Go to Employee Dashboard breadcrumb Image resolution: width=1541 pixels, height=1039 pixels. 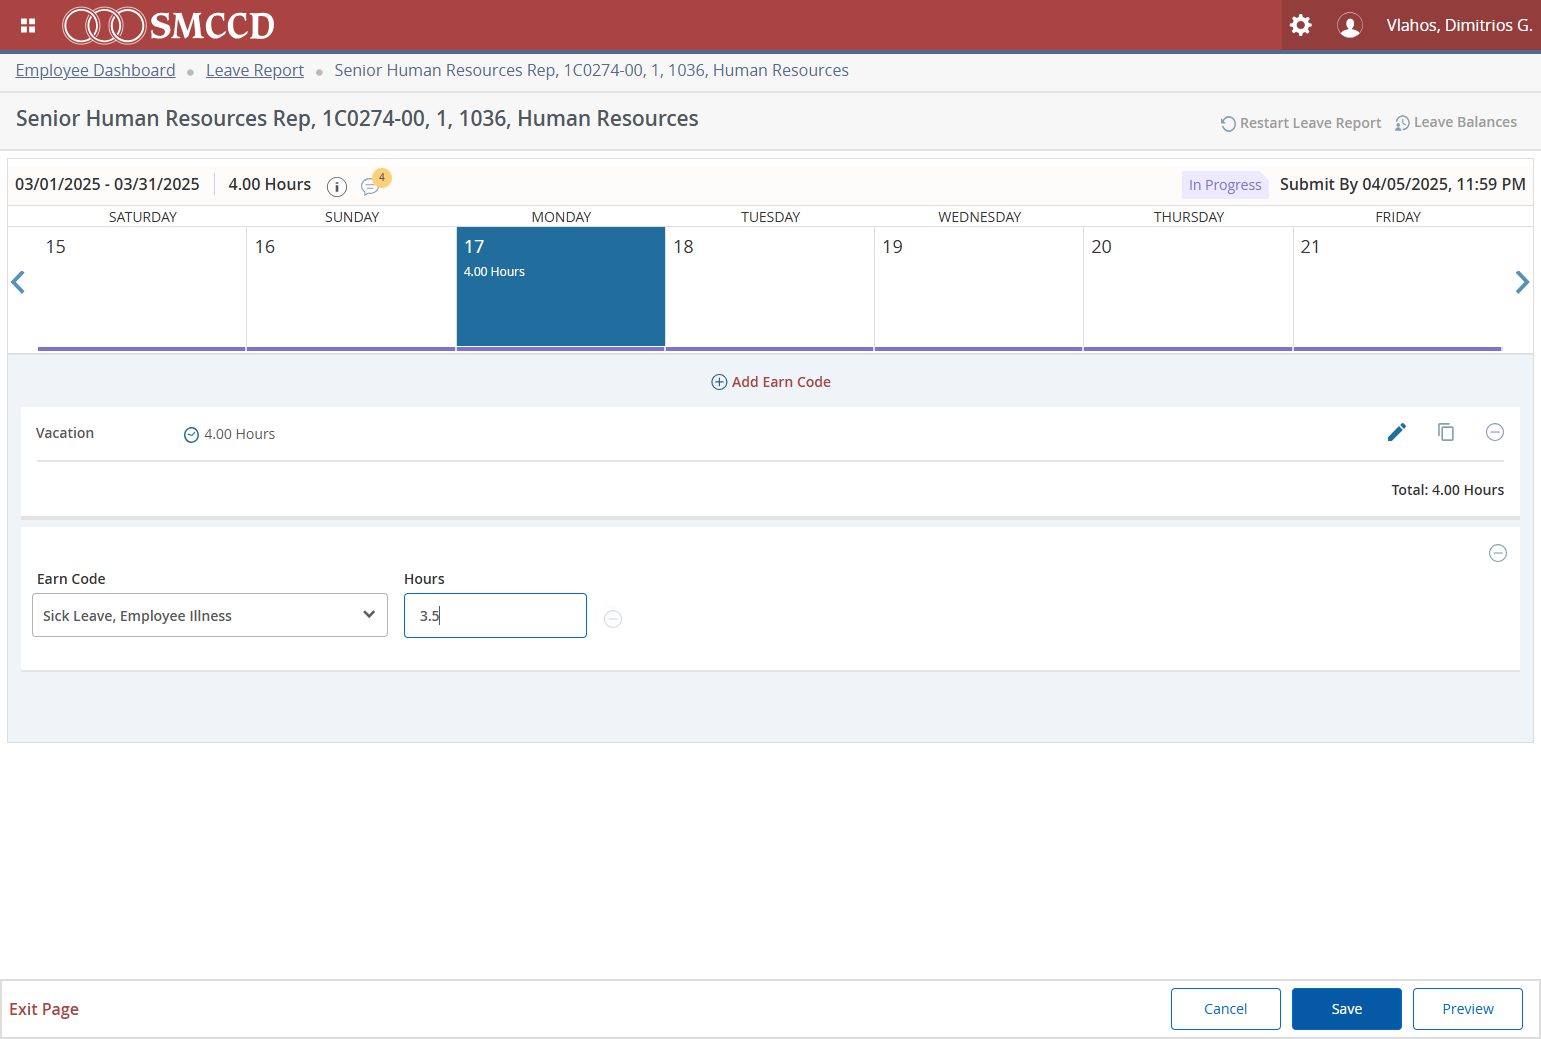click(x=95, y=70)
